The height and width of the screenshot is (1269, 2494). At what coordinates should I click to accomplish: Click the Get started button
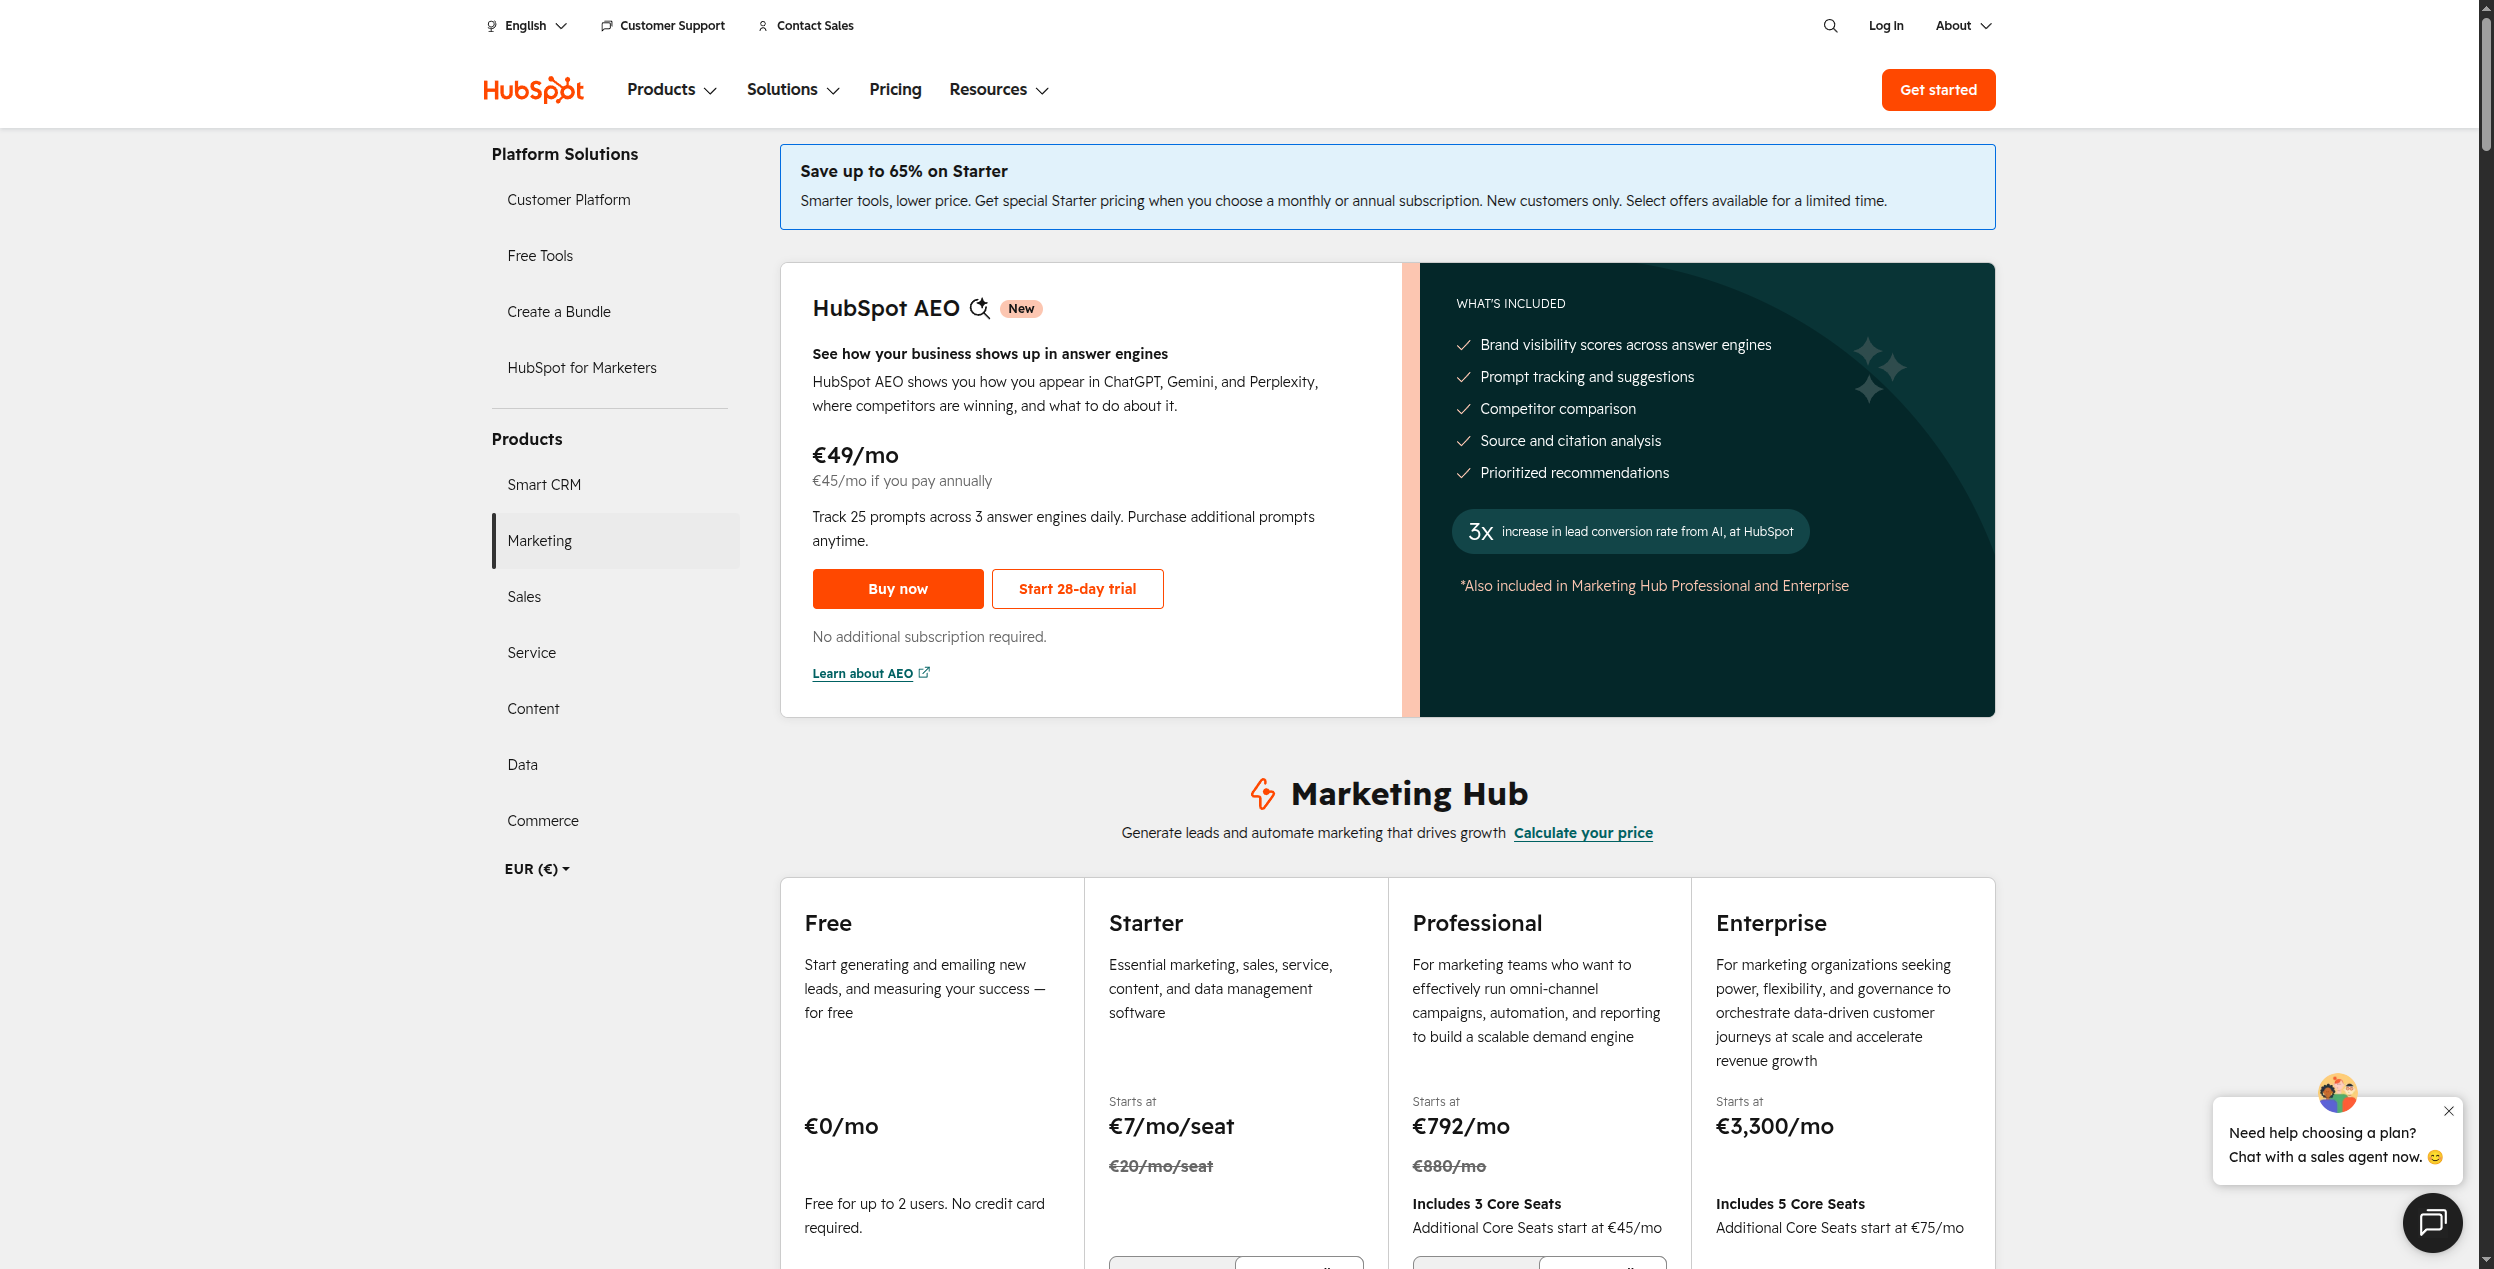pyautogui.click(x=1938, y=90)
